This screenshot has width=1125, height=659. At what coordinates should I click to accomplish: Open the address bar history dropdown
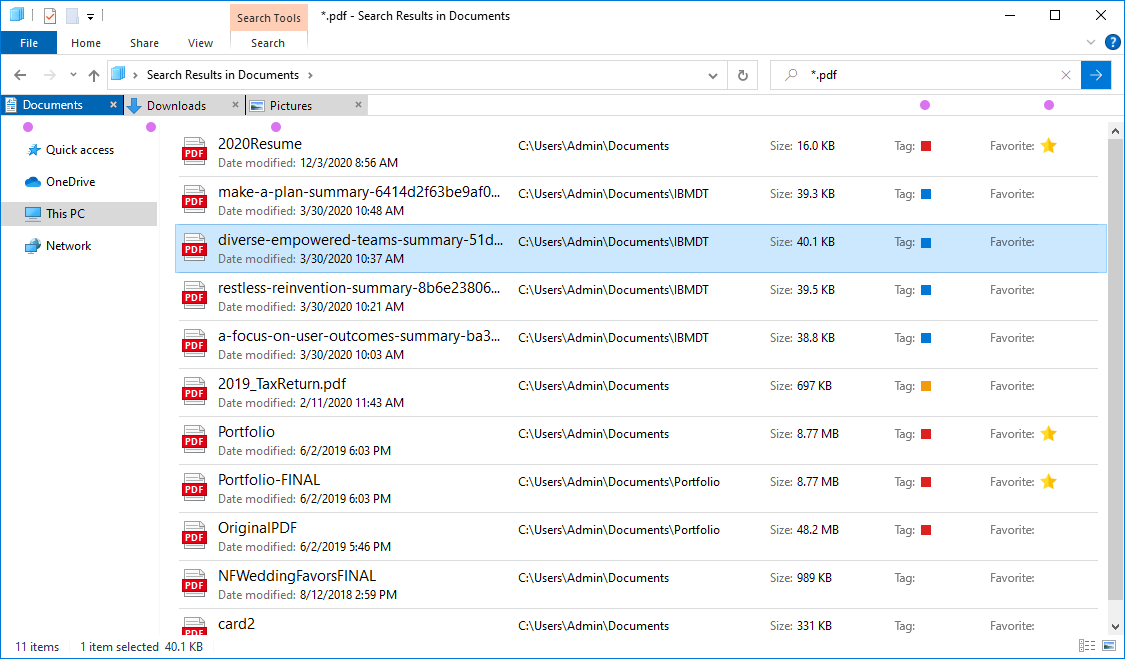pos(713,75)
